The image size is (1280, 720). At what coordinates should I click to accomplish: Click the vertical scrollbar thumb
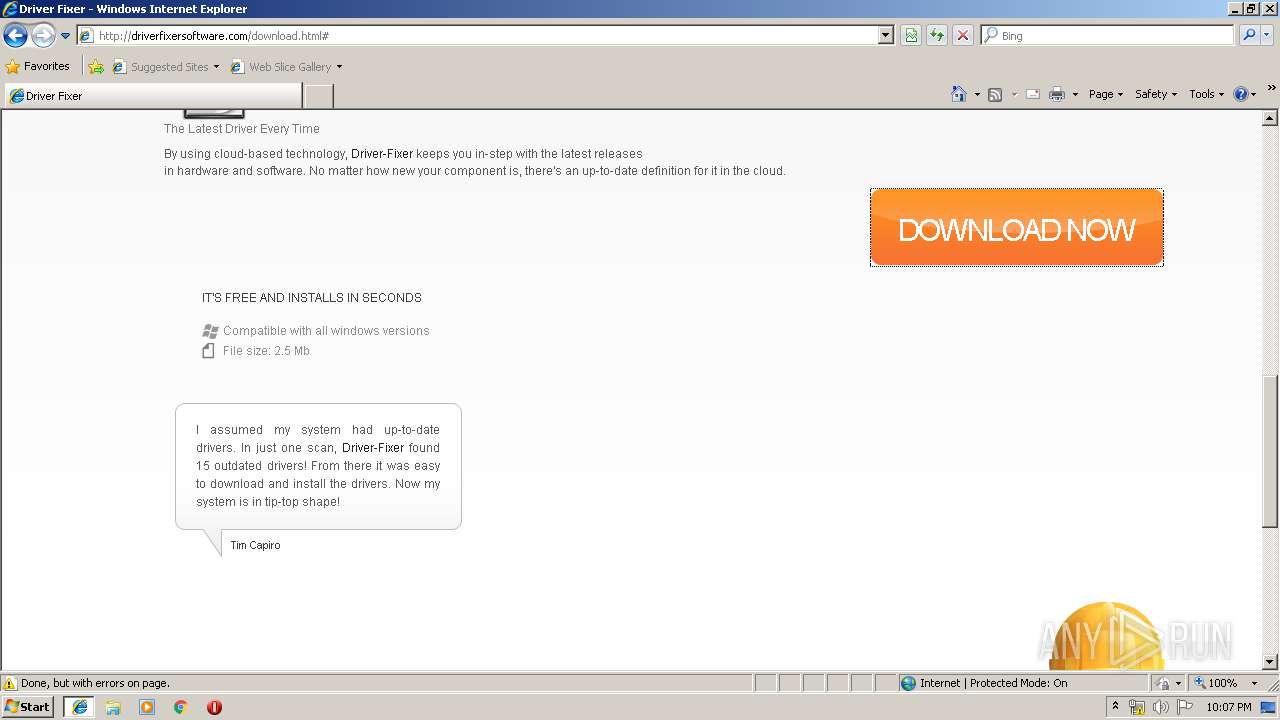tap(1270, 451)
